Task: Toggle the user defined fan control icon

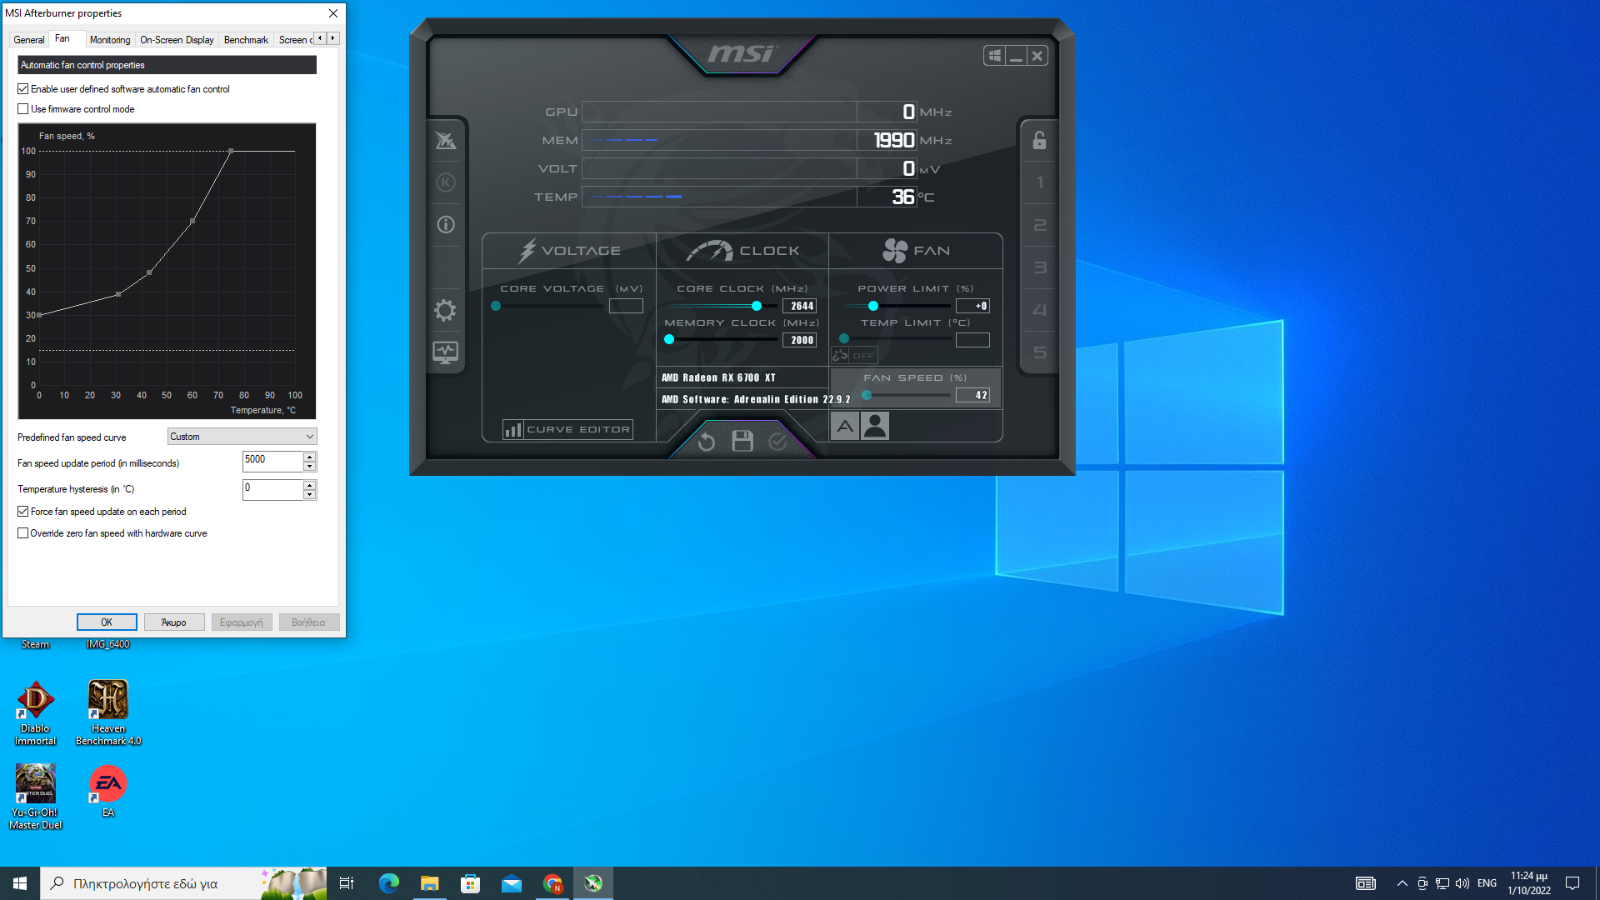Action: pyautogui.click(x=875, y=427)
